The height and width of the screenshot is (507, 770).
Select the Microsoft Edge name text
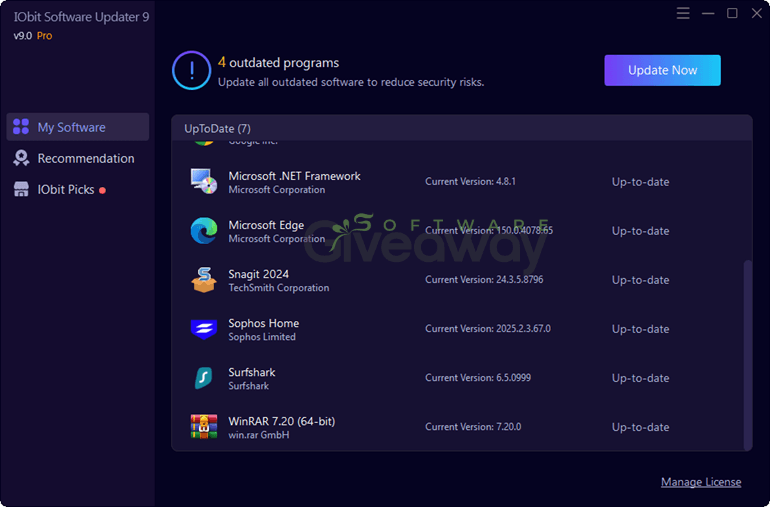click(266, 225)
